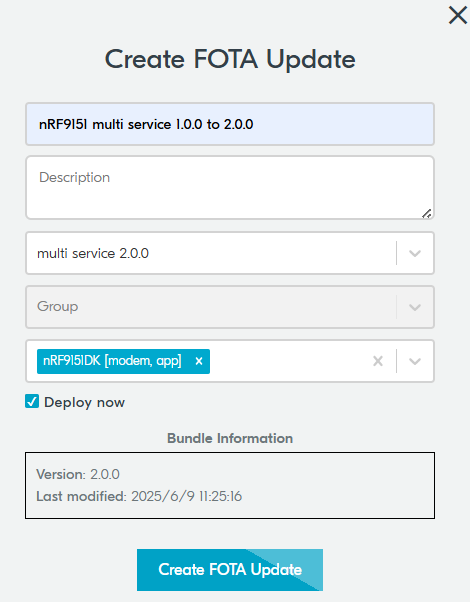
Task: Click the Group selection field
Action: pos(210,307)
